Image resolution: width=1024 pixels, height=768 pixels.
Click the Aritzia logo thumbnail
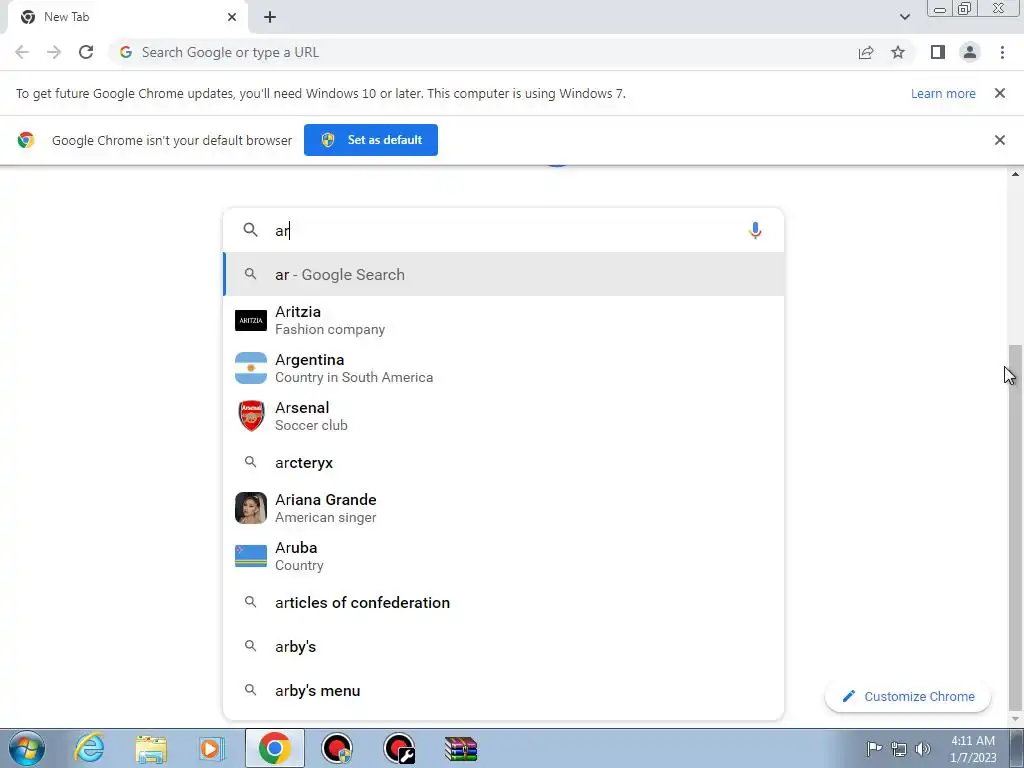[251, 320]
